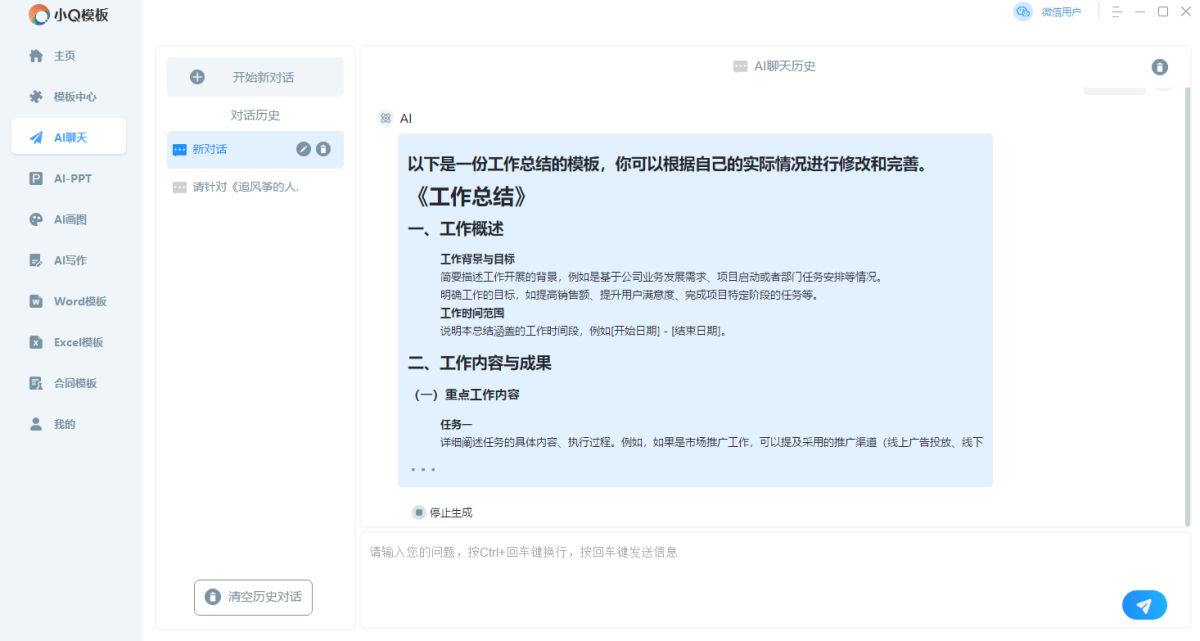This screenshot has width=1200, height=641.
Task: Click the trash icon in chat history header
Action: coord(1159,67)
